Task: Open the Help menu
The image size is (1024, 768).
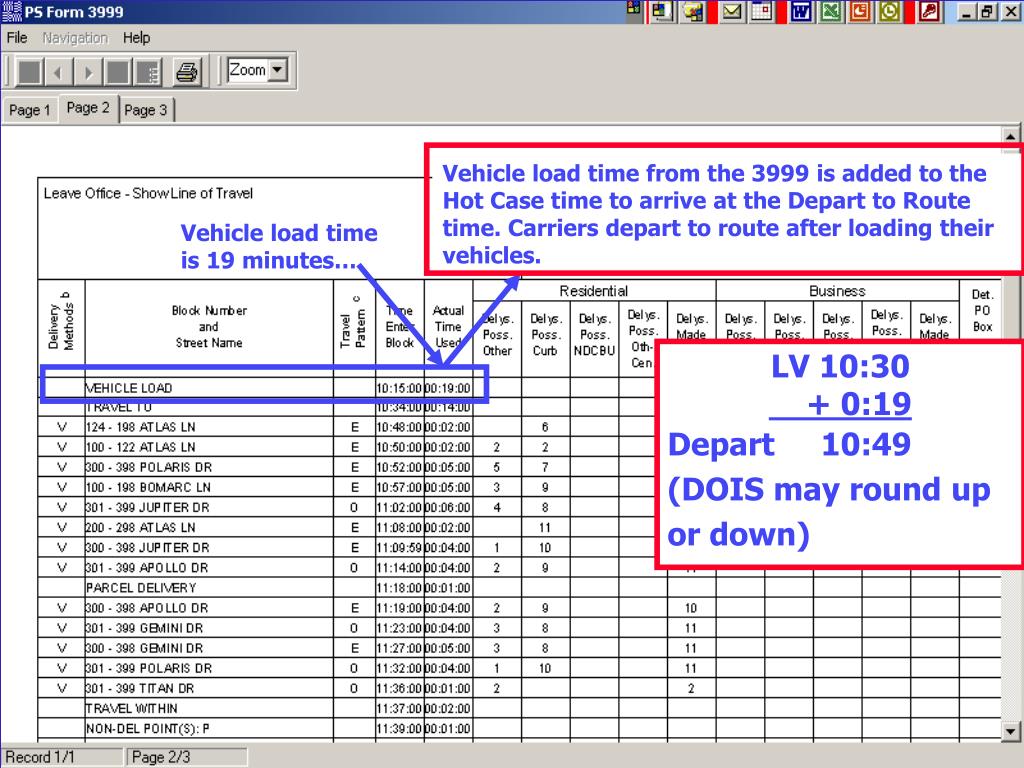Action: [x=136, y=38]
